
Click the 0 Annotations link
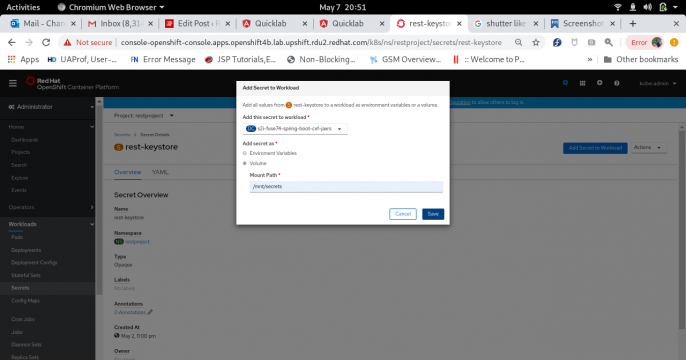pyautogui.click(x=130, y=312)
